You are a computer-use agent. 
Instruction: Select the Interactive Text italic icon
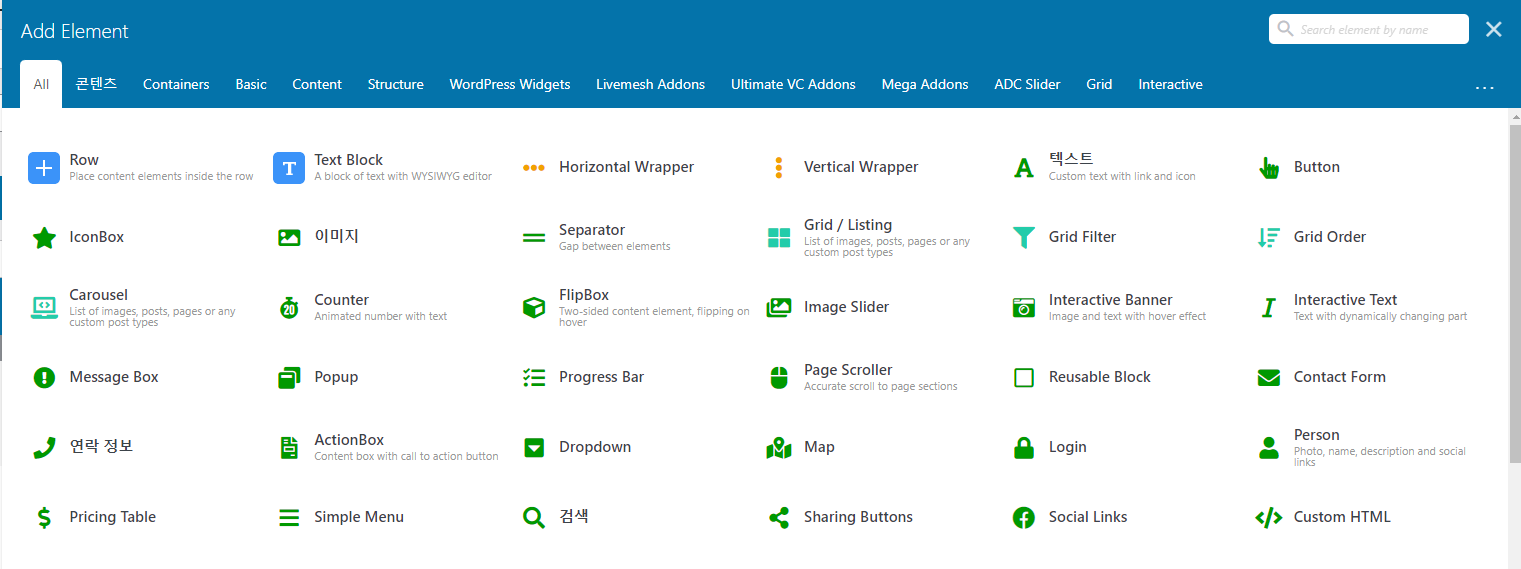tap(1269, 308)
